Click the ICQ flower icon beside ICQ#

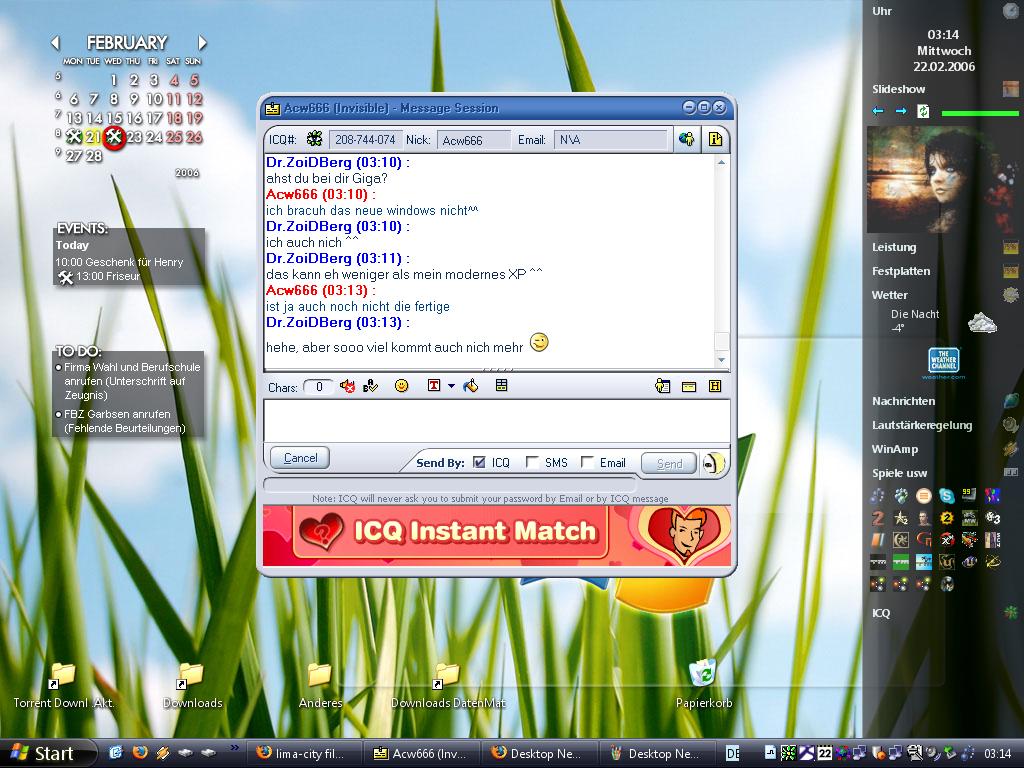coord(314,139)
